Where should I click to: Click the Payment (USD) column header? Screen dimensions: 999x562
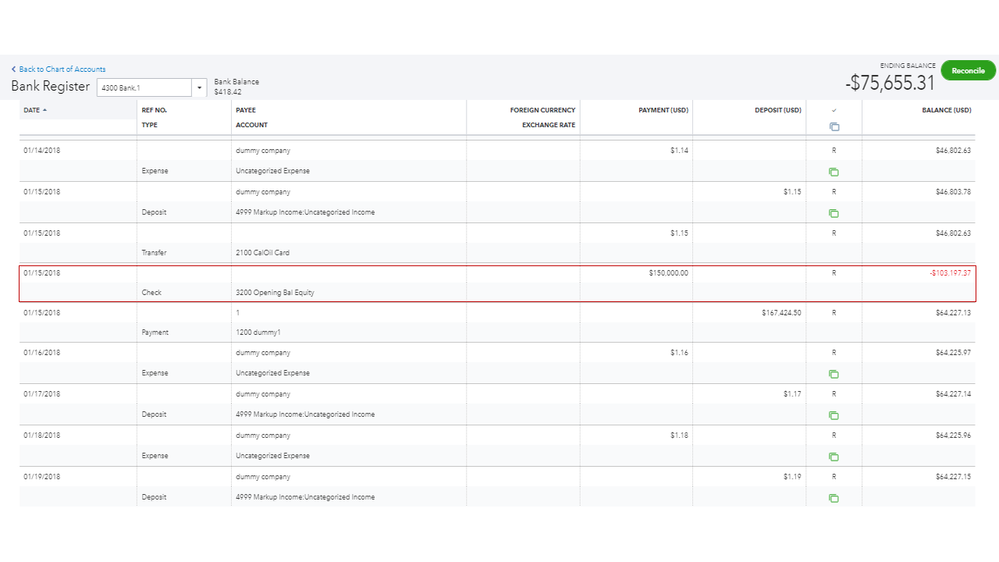663,110
